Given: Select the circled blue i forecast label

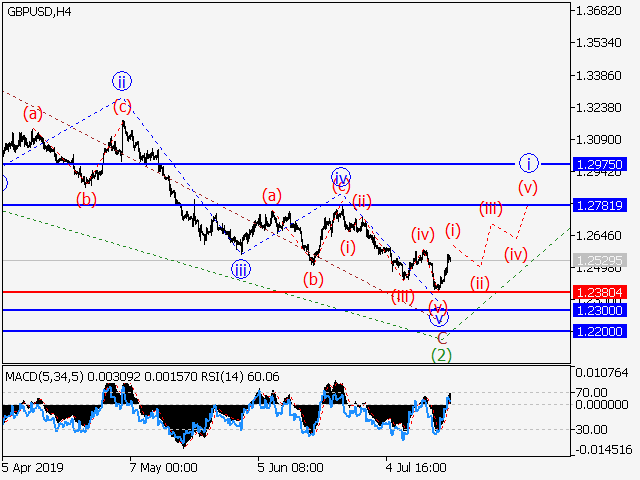Looking at the screenshot, I should click(529, 164).
